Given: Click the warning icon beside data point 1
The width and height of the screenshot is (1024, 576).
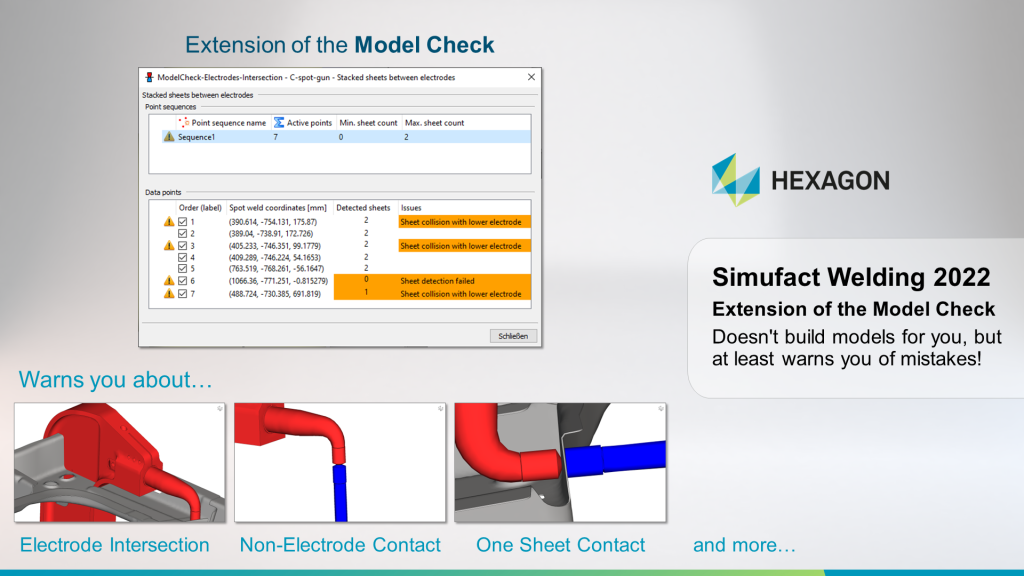Looking at the screenshot, I should coord(166,221).
